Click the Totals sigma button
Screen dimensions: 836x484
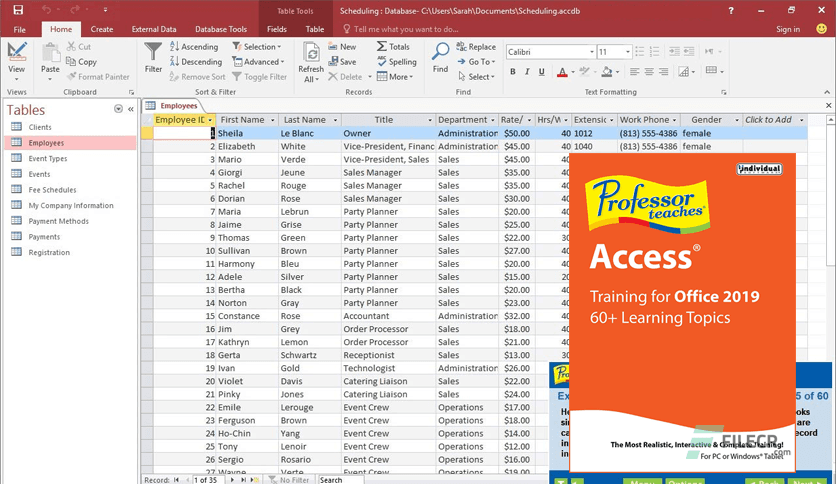pos(393,47)
